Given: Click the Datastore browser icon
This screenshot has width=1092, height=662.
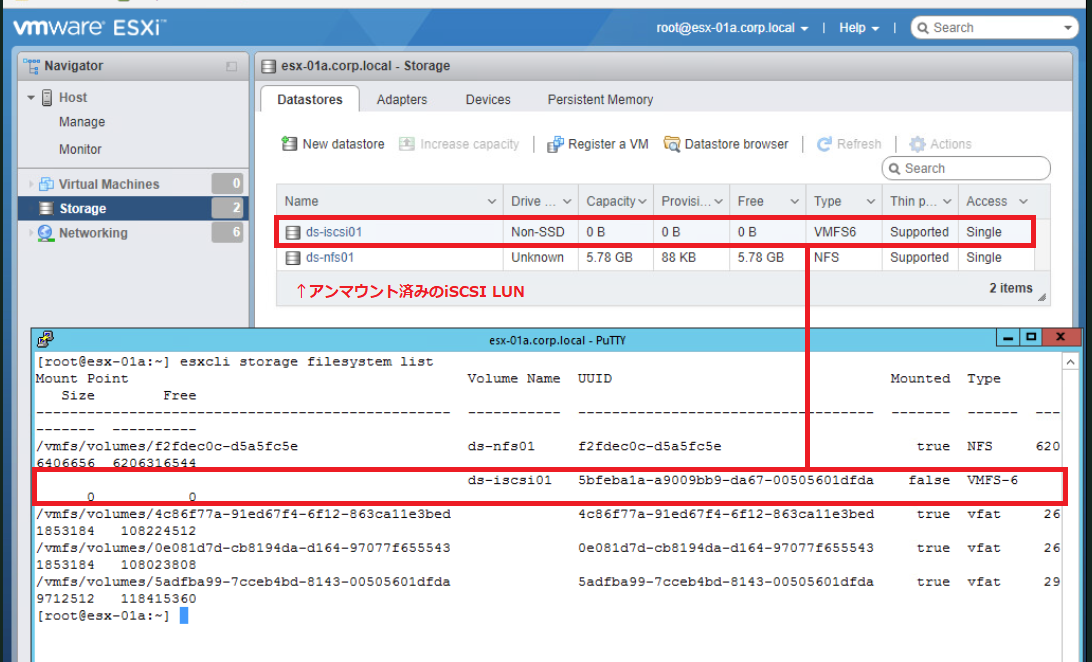Looking at the screenshot, I should [x=671, y=144].
